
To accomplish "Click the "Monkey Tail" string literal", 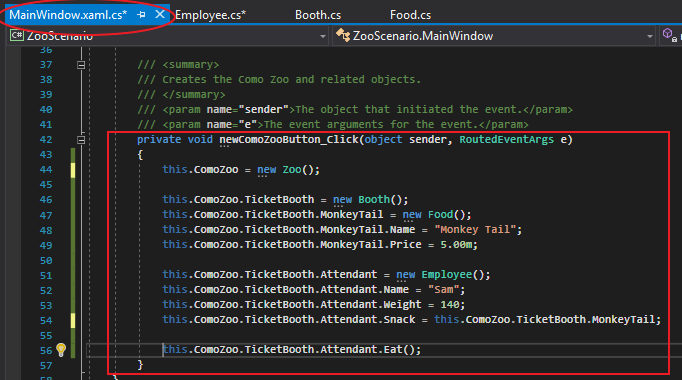I will 475,230.
